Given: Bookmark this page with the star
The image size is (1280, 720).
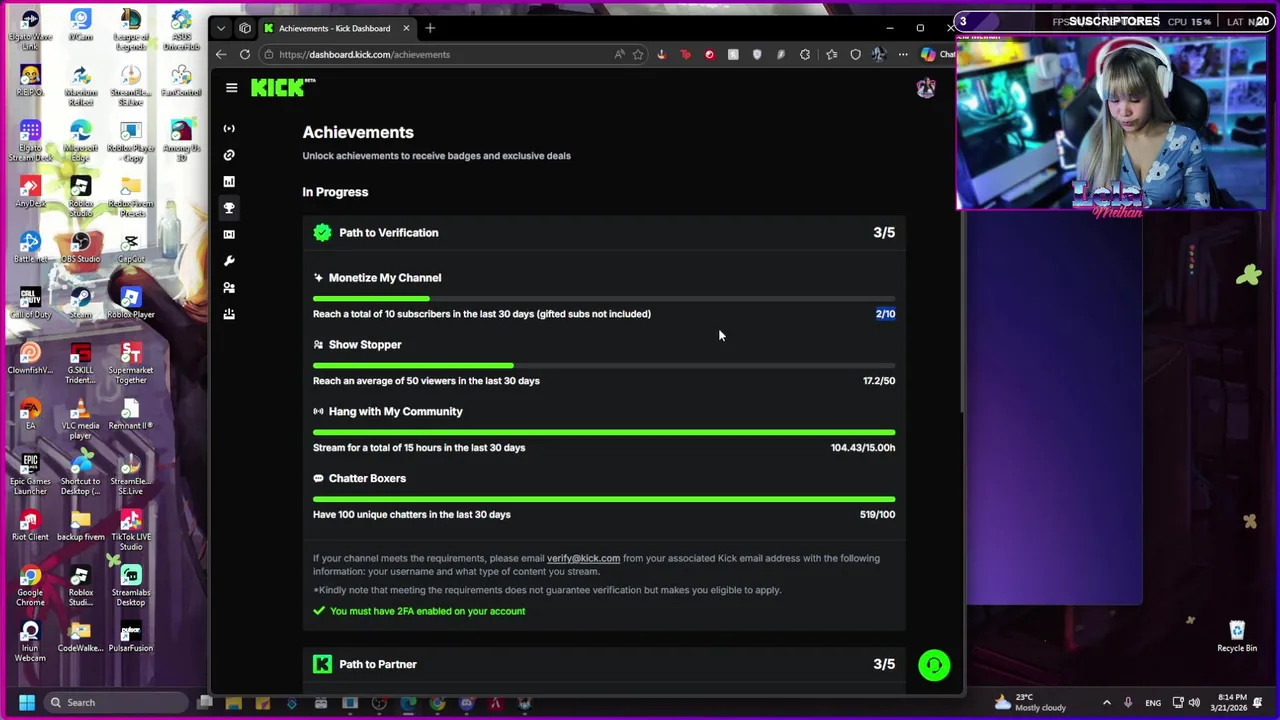Looking at the screenshot, I should tap(638, 54).
